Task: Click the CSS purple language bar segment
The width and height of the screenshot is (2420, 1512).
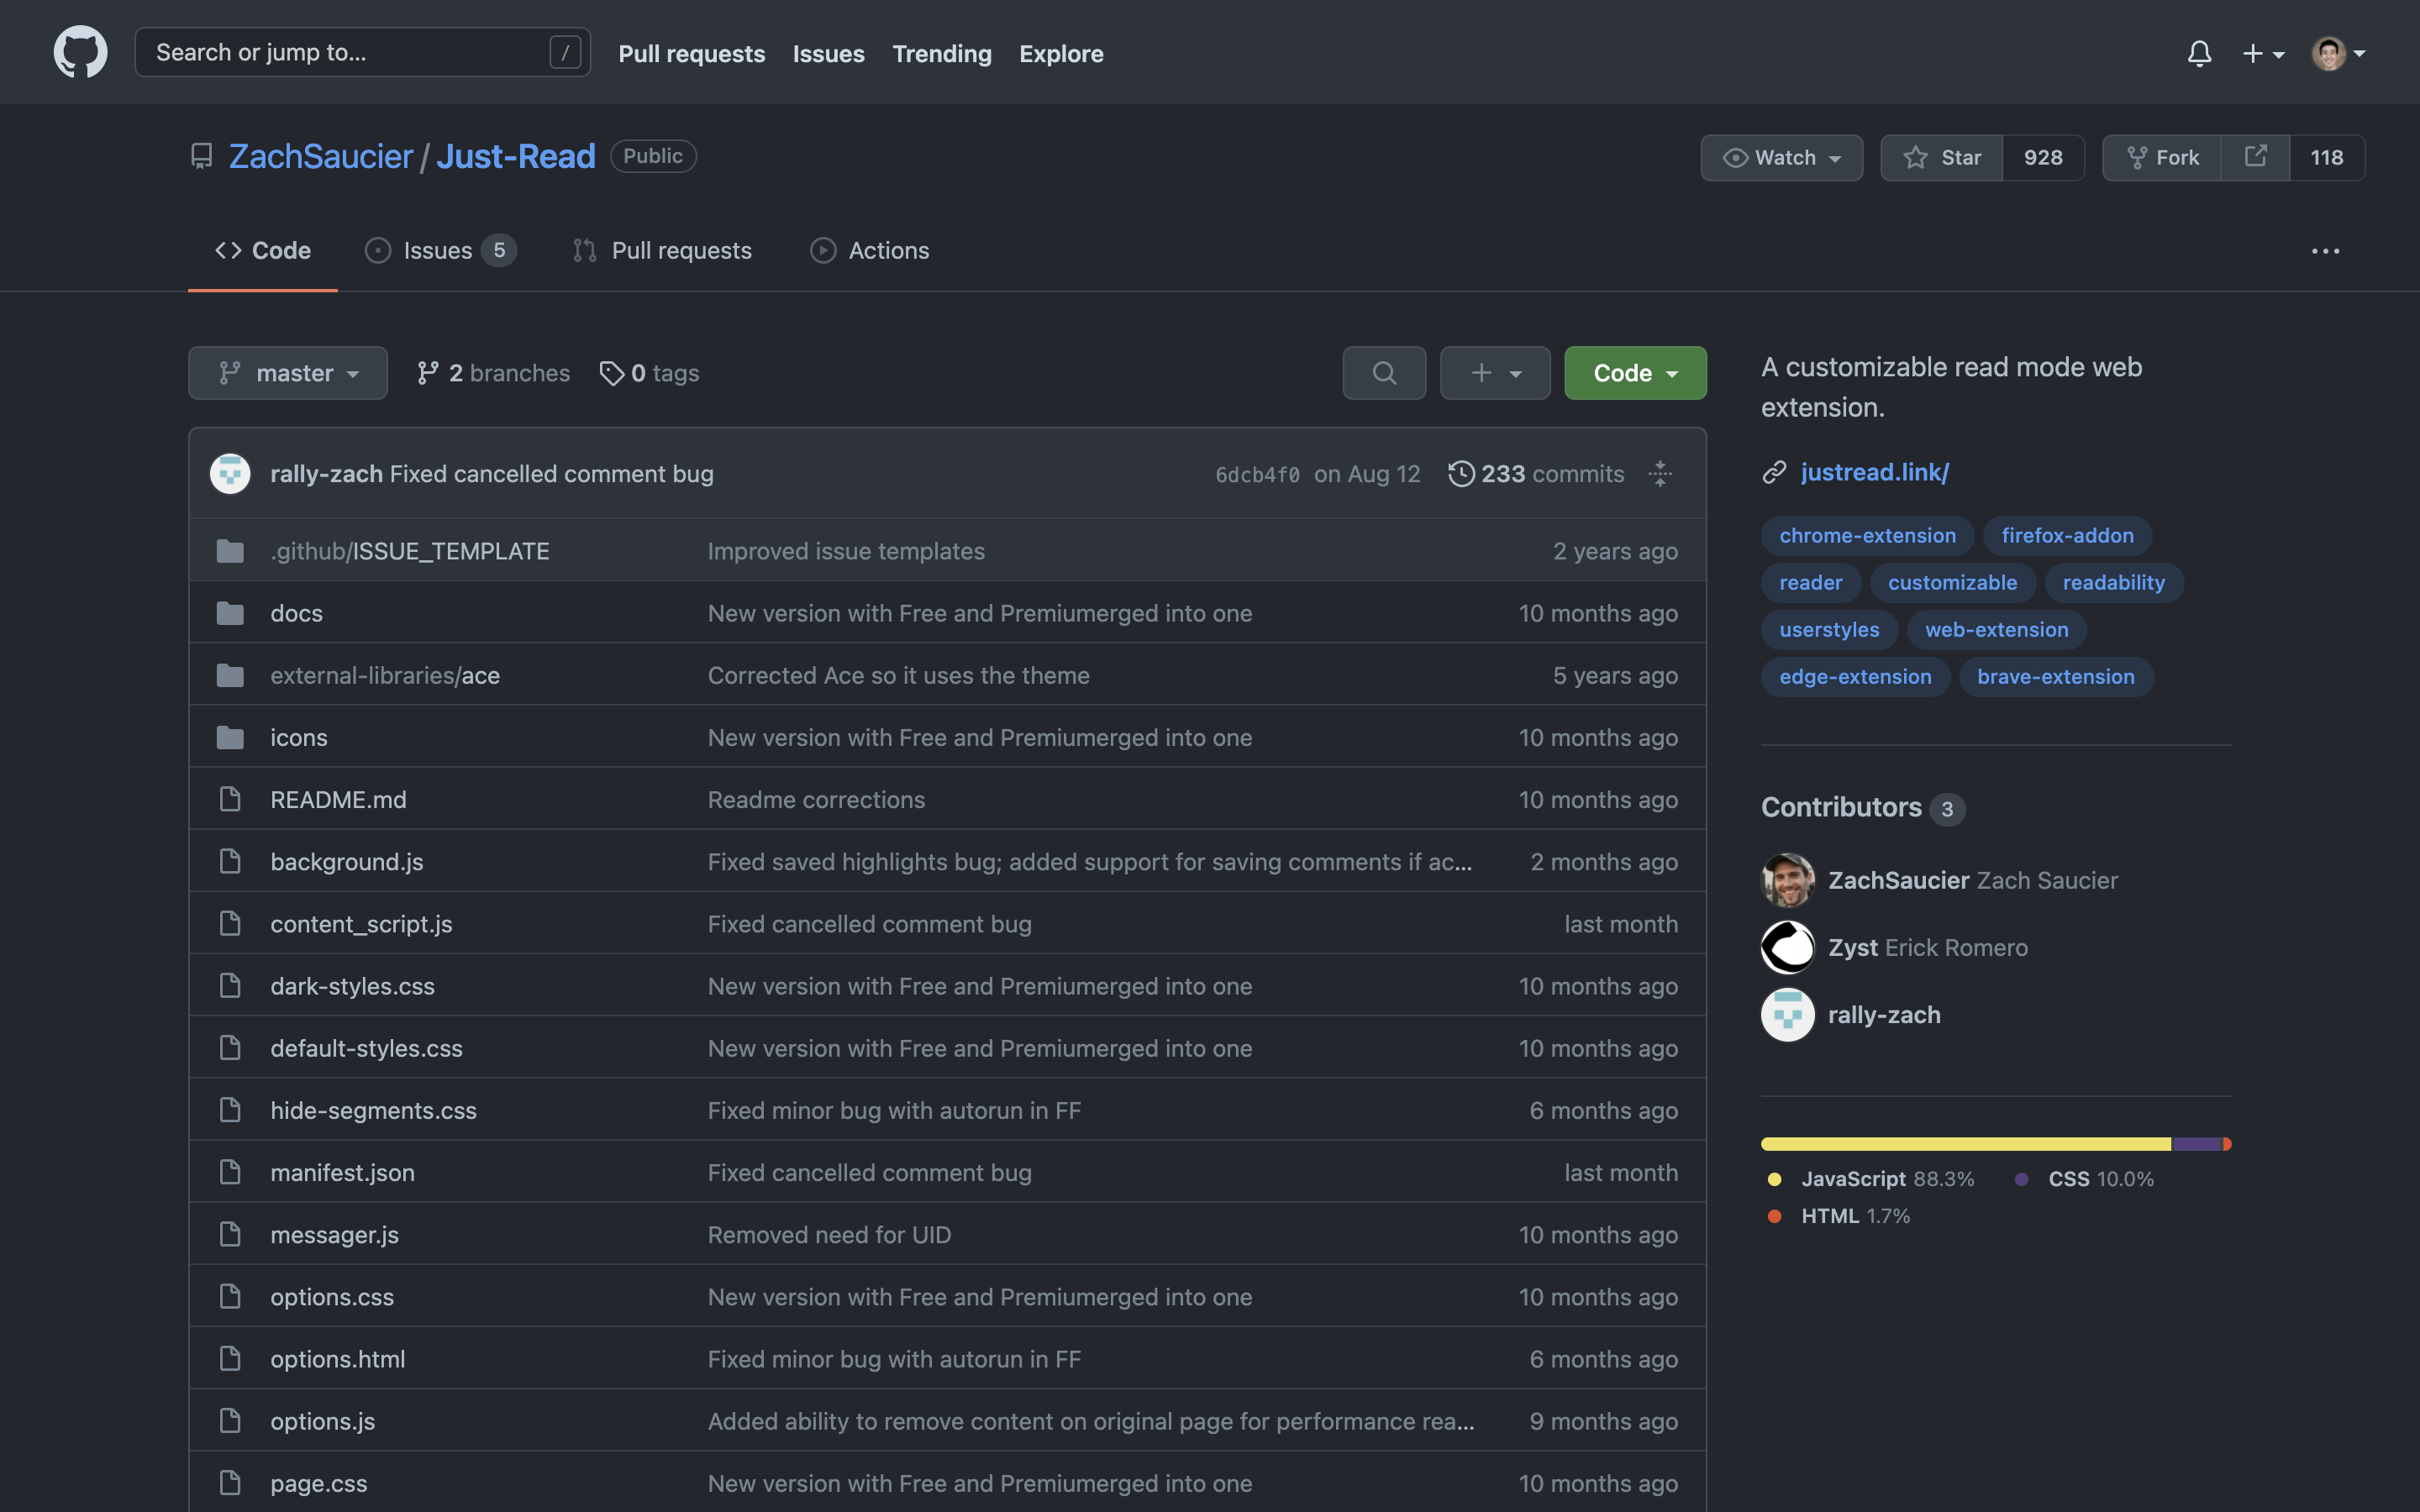Action: pos(2196,1144)
